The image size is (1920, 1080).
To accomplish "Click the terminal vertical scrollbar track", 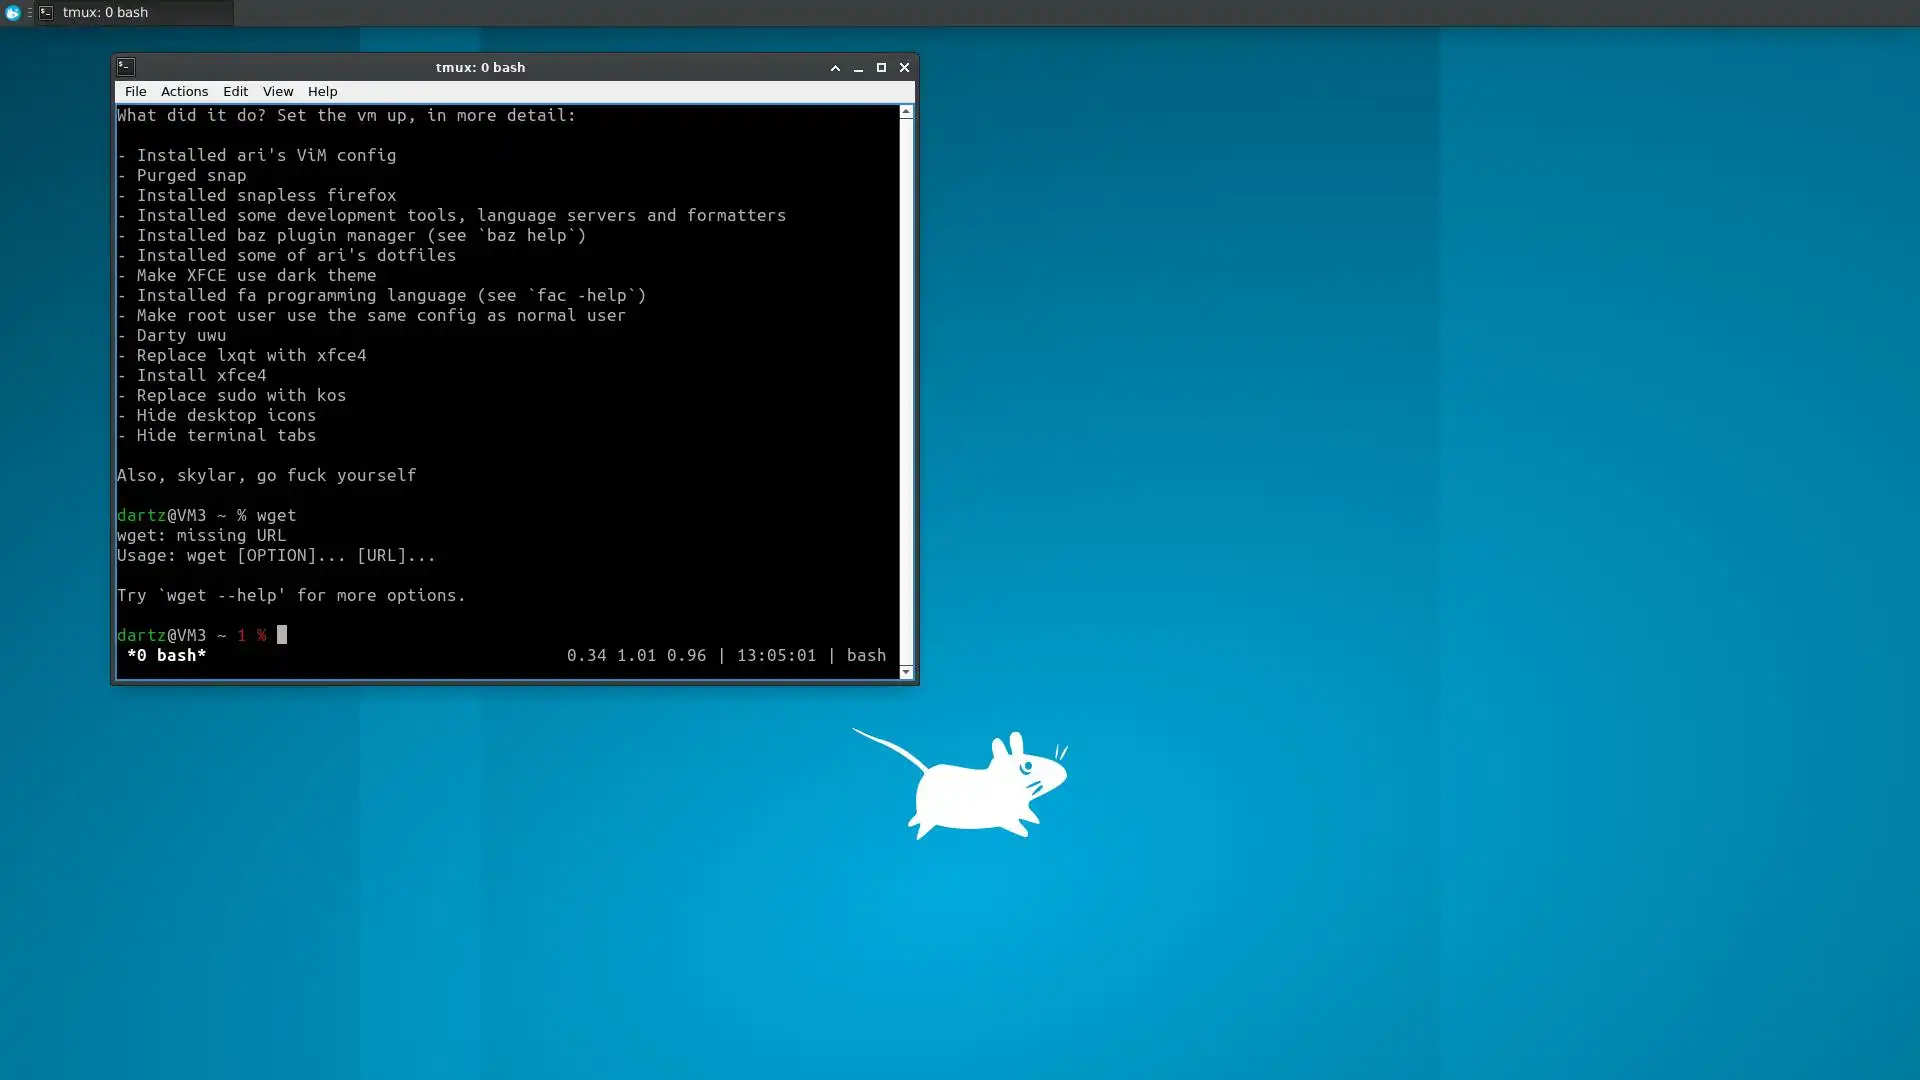I will pos(906,390).
